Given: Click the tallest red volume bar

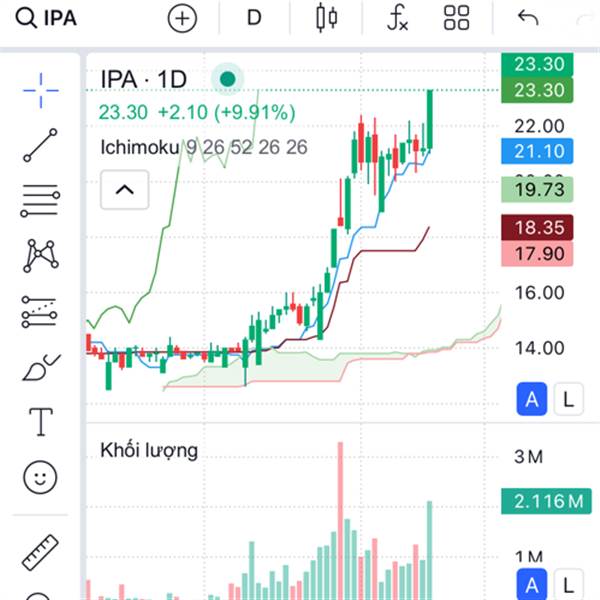Looking at the screenshot, I should click(340, 521).
